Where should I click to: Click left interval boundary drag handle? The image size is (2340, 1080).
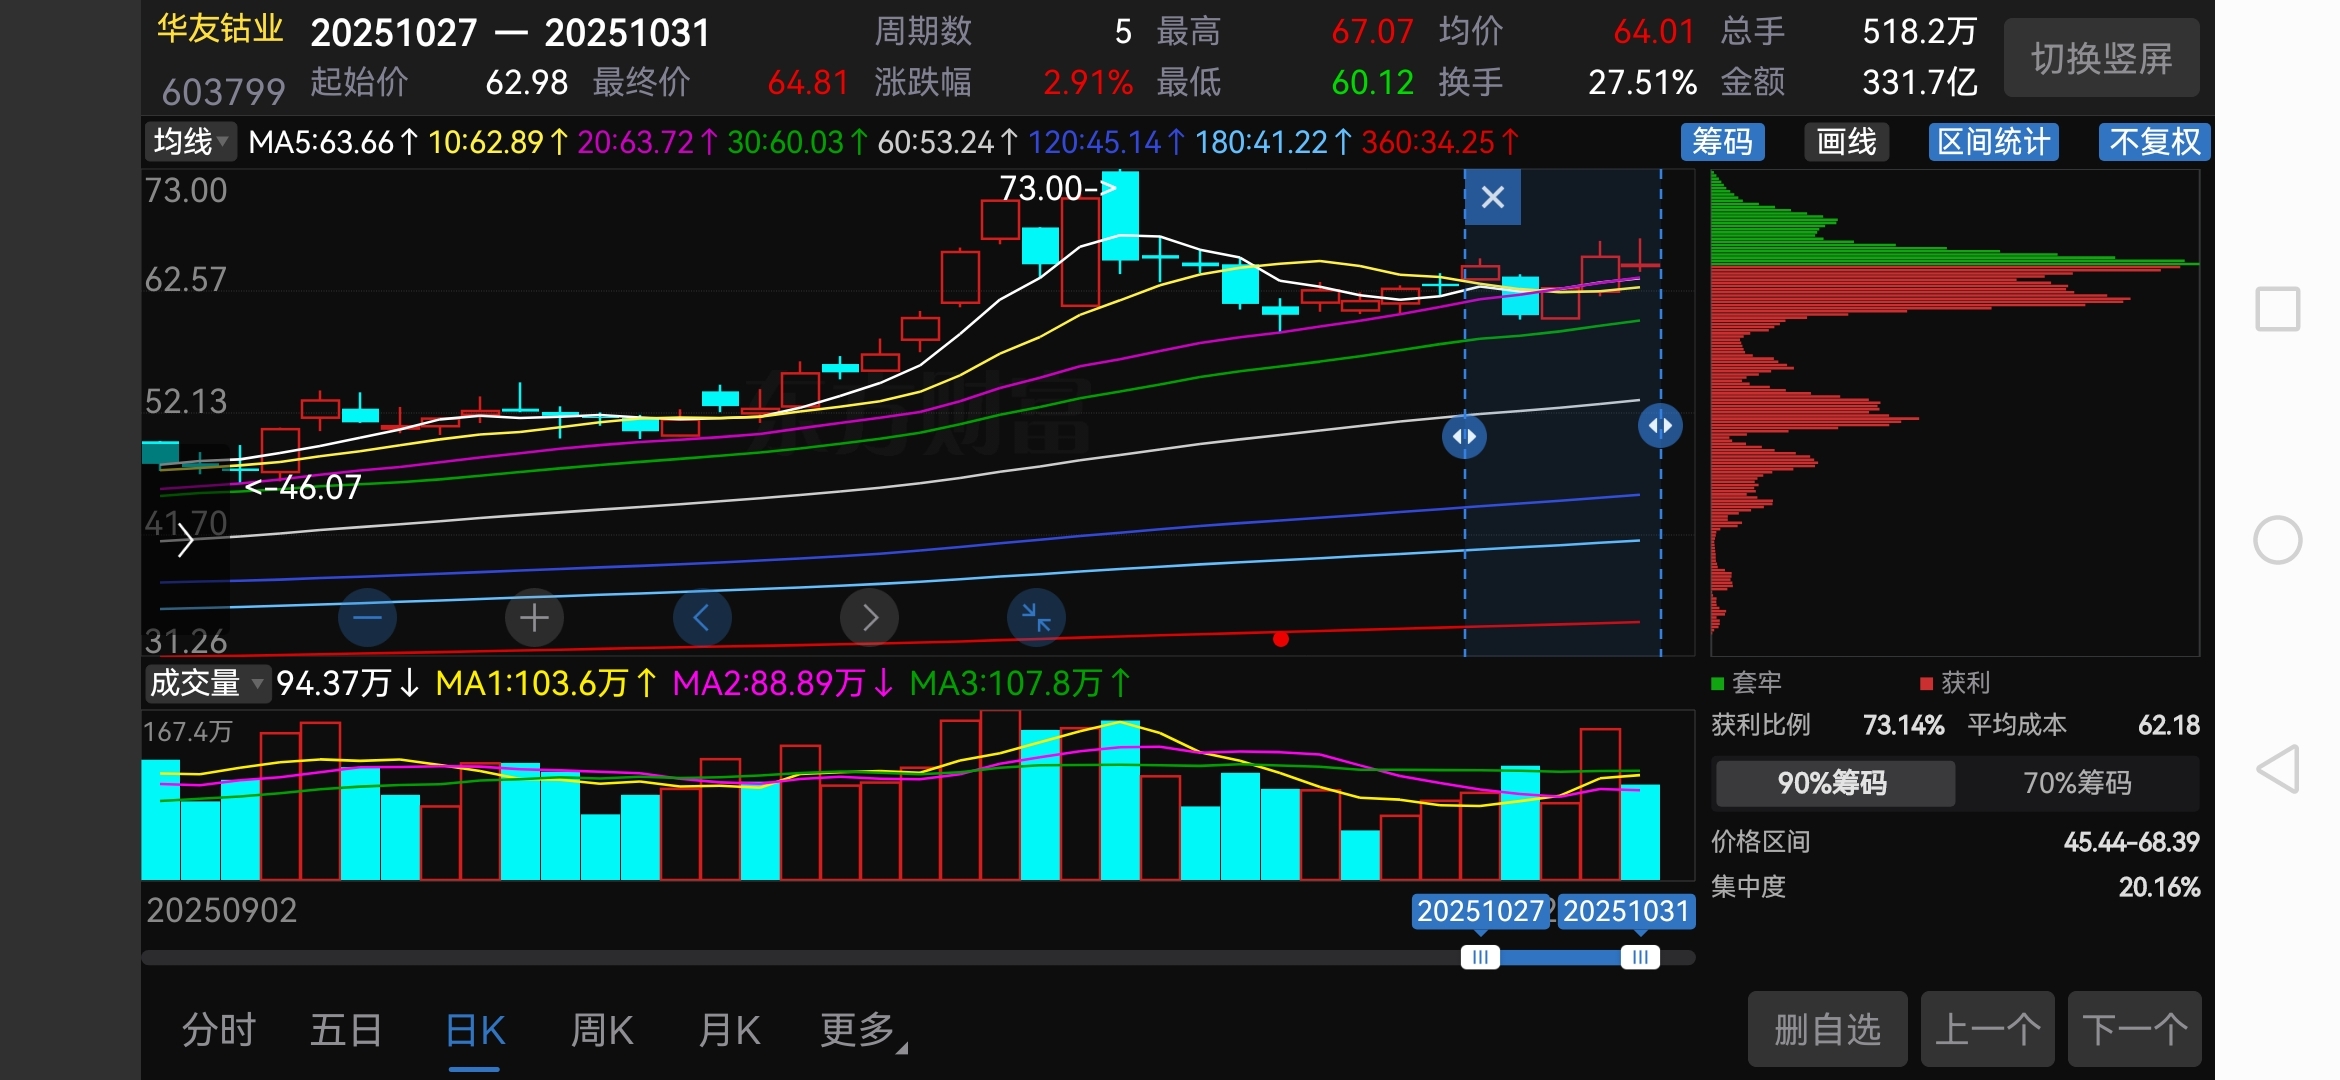point(1464,437)
